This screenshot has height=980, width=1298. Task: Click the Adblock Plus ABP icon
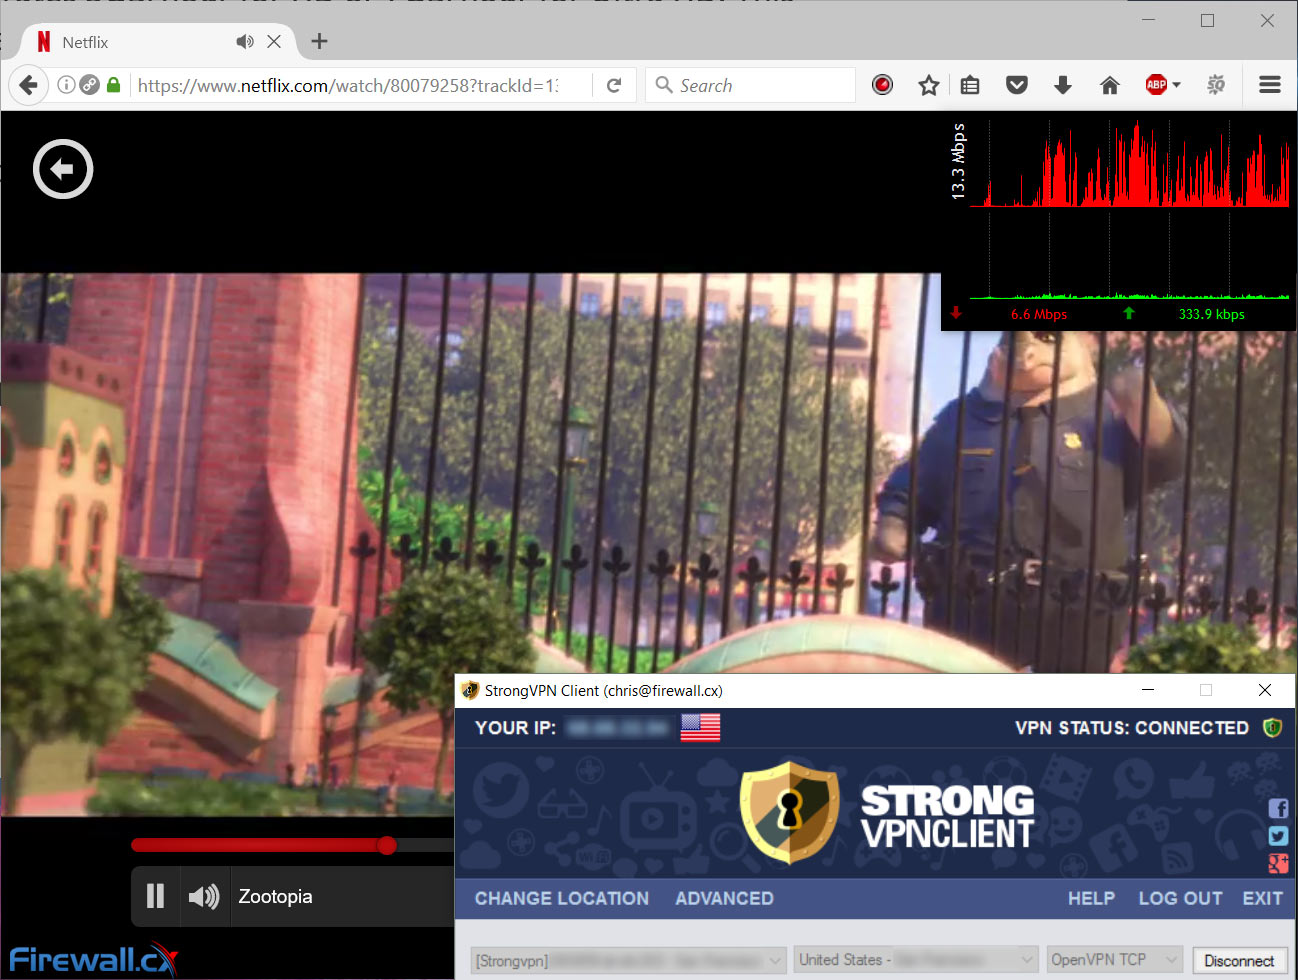[1156, 85]
